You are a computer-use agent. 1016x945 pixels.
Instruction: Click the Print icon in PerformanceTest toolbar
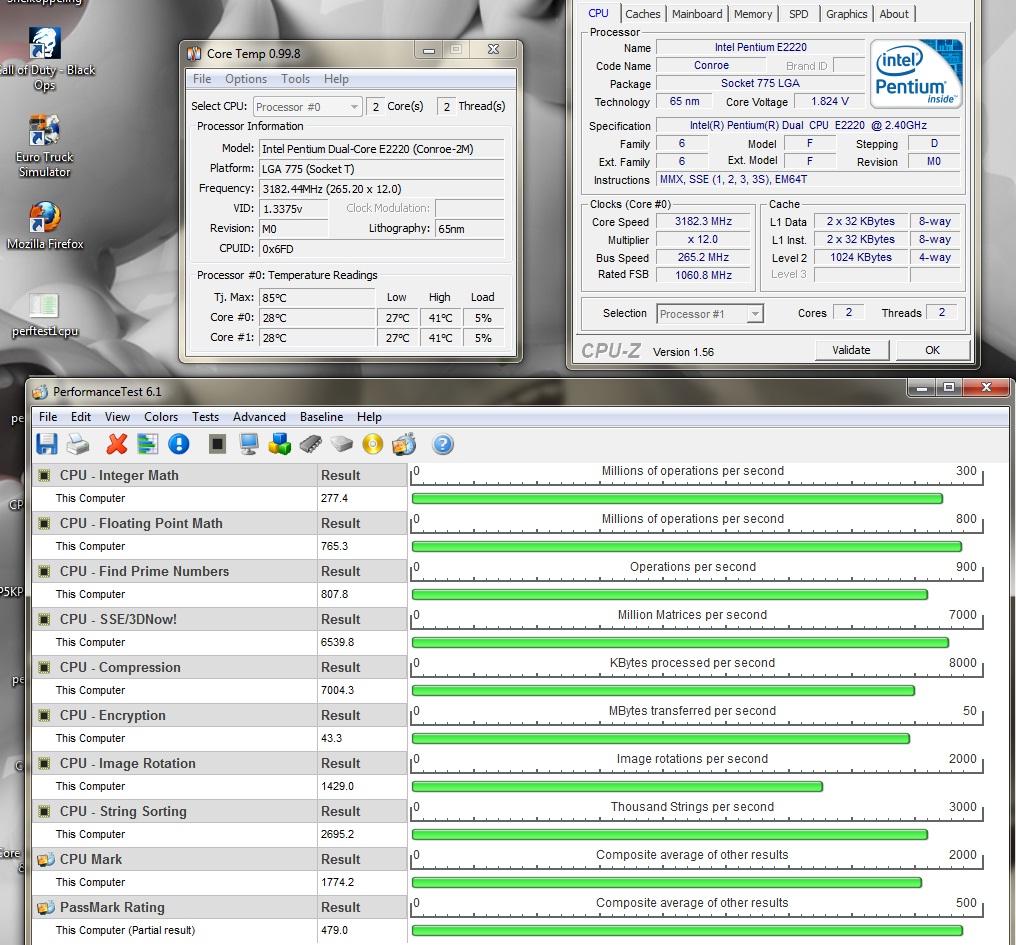point(78,445)
